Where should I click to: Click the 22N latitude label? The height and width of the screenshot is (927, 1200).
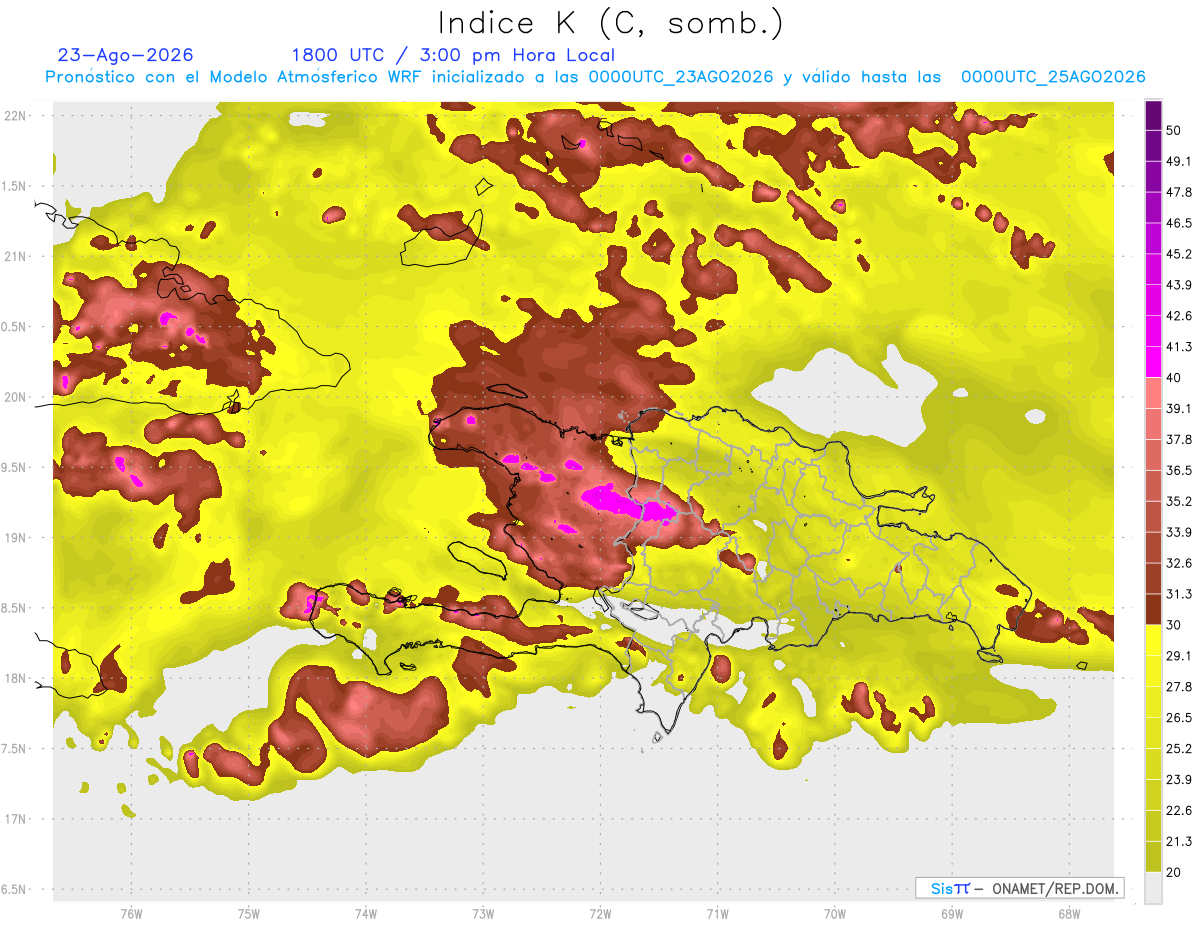click(16, 115)
